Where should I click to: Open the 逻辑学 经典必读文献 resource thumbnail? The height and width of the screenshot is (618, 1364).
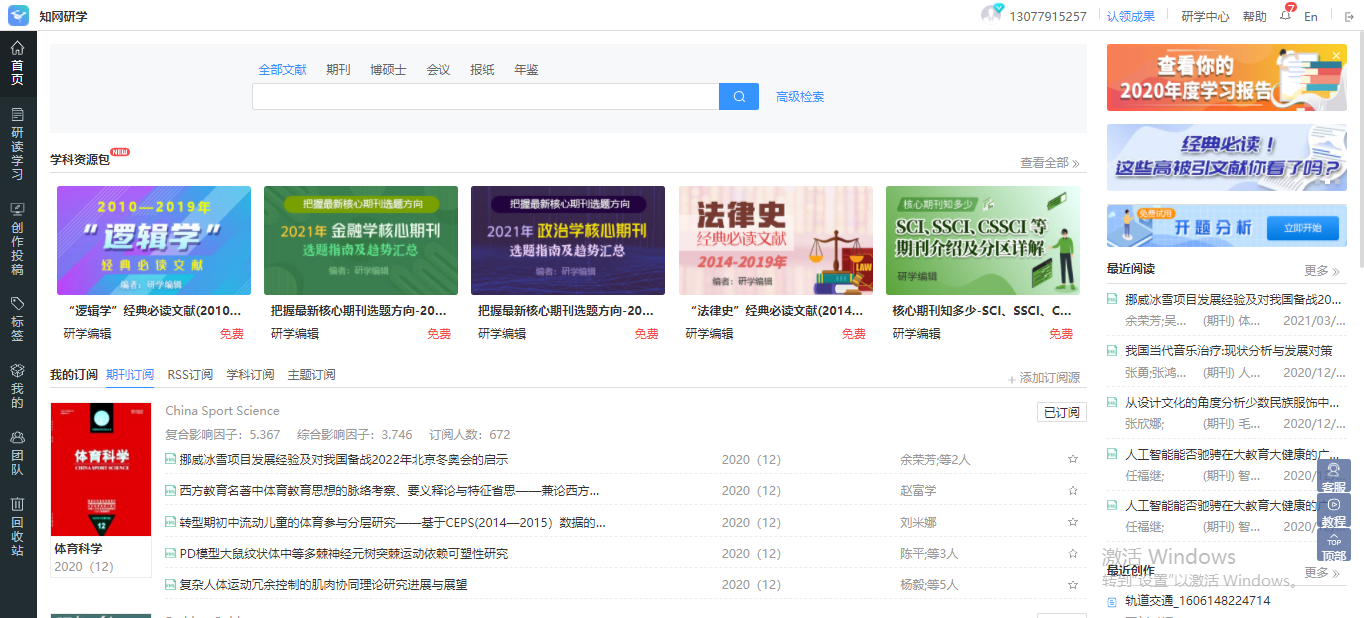154,240
